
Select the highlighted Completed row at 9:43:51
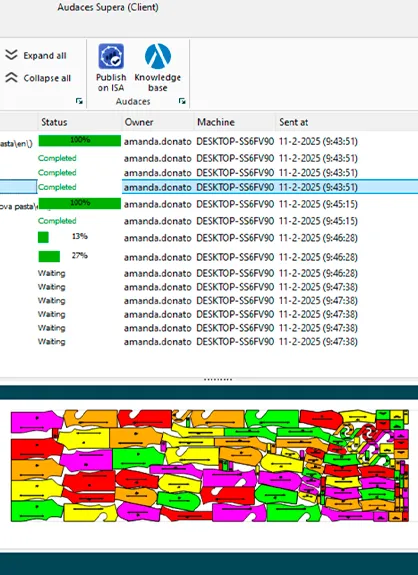point(209,187)
